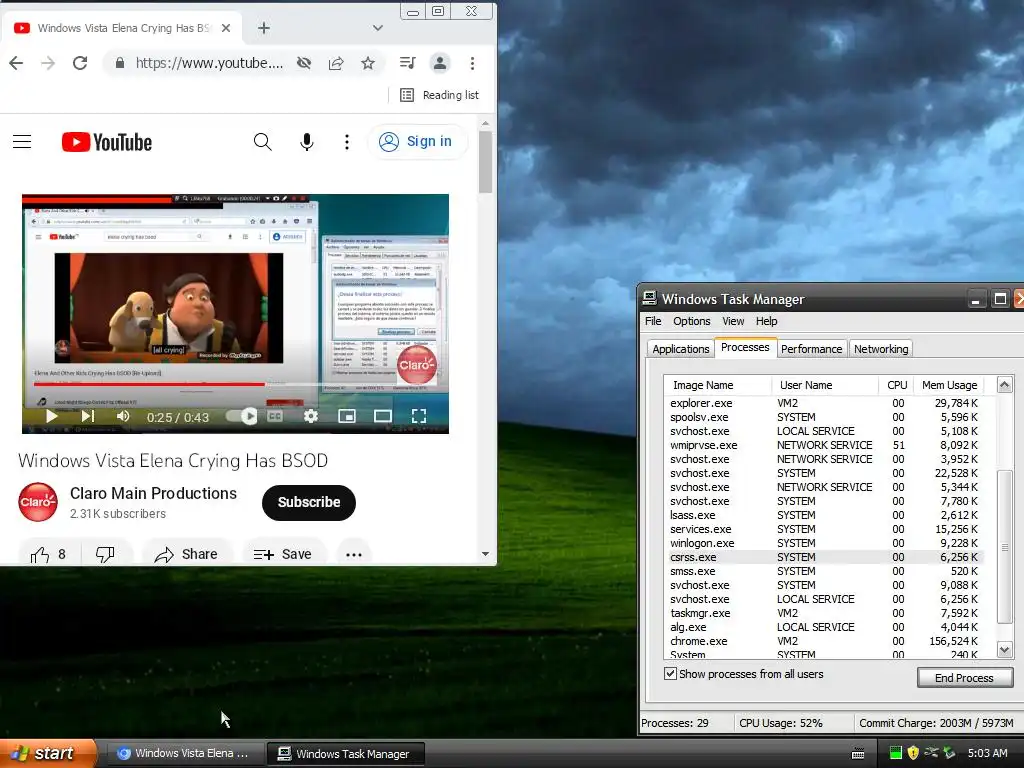Share the video
Image resolution: width=1024 pixels, height=768 pixels.
(186, 554)
